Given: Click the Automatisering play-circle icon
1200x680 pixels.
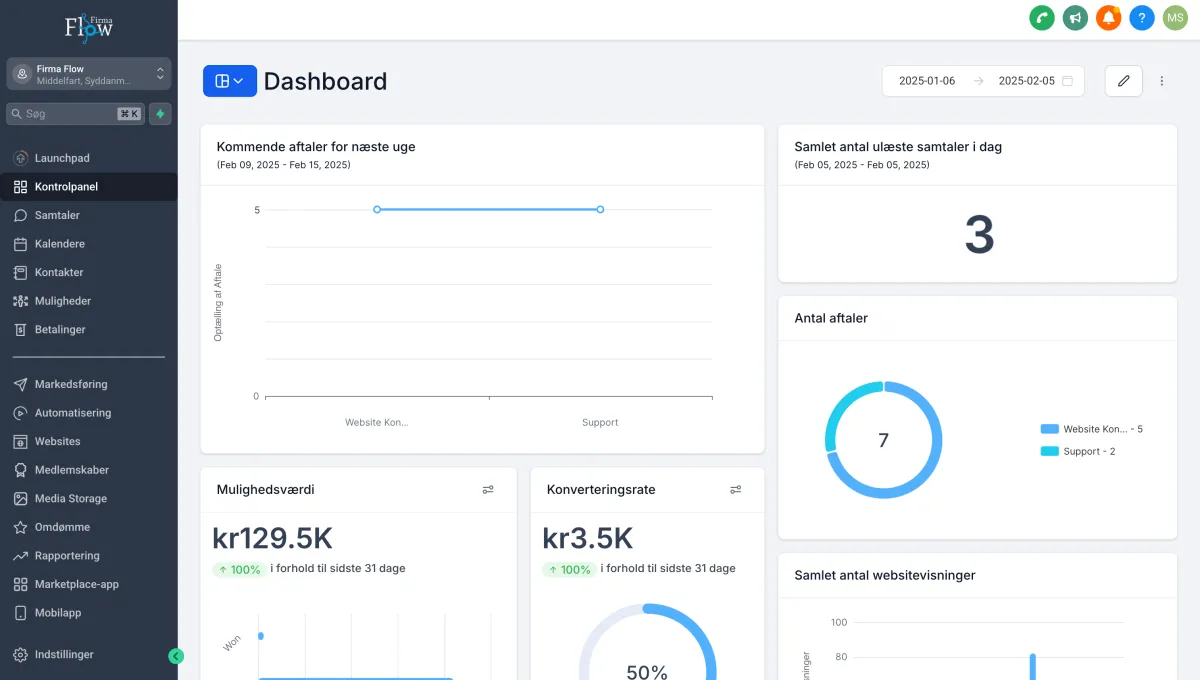Looking at the screenshot, I should pyautogui.click(x=20, y=413).
